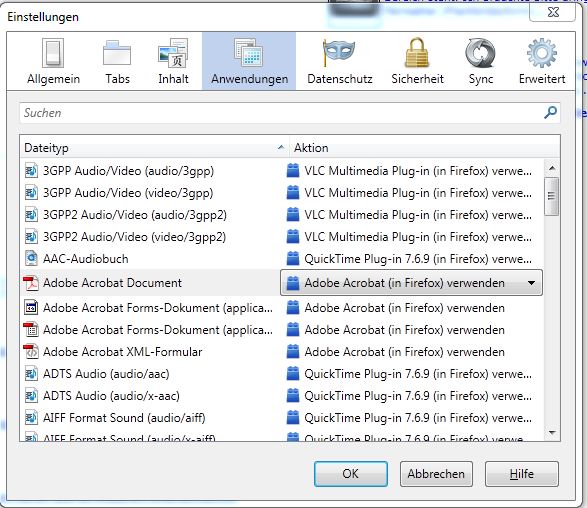Open the Allgemein settings tab
Viewport: 587px width, 508px height.
coord(53,61)
